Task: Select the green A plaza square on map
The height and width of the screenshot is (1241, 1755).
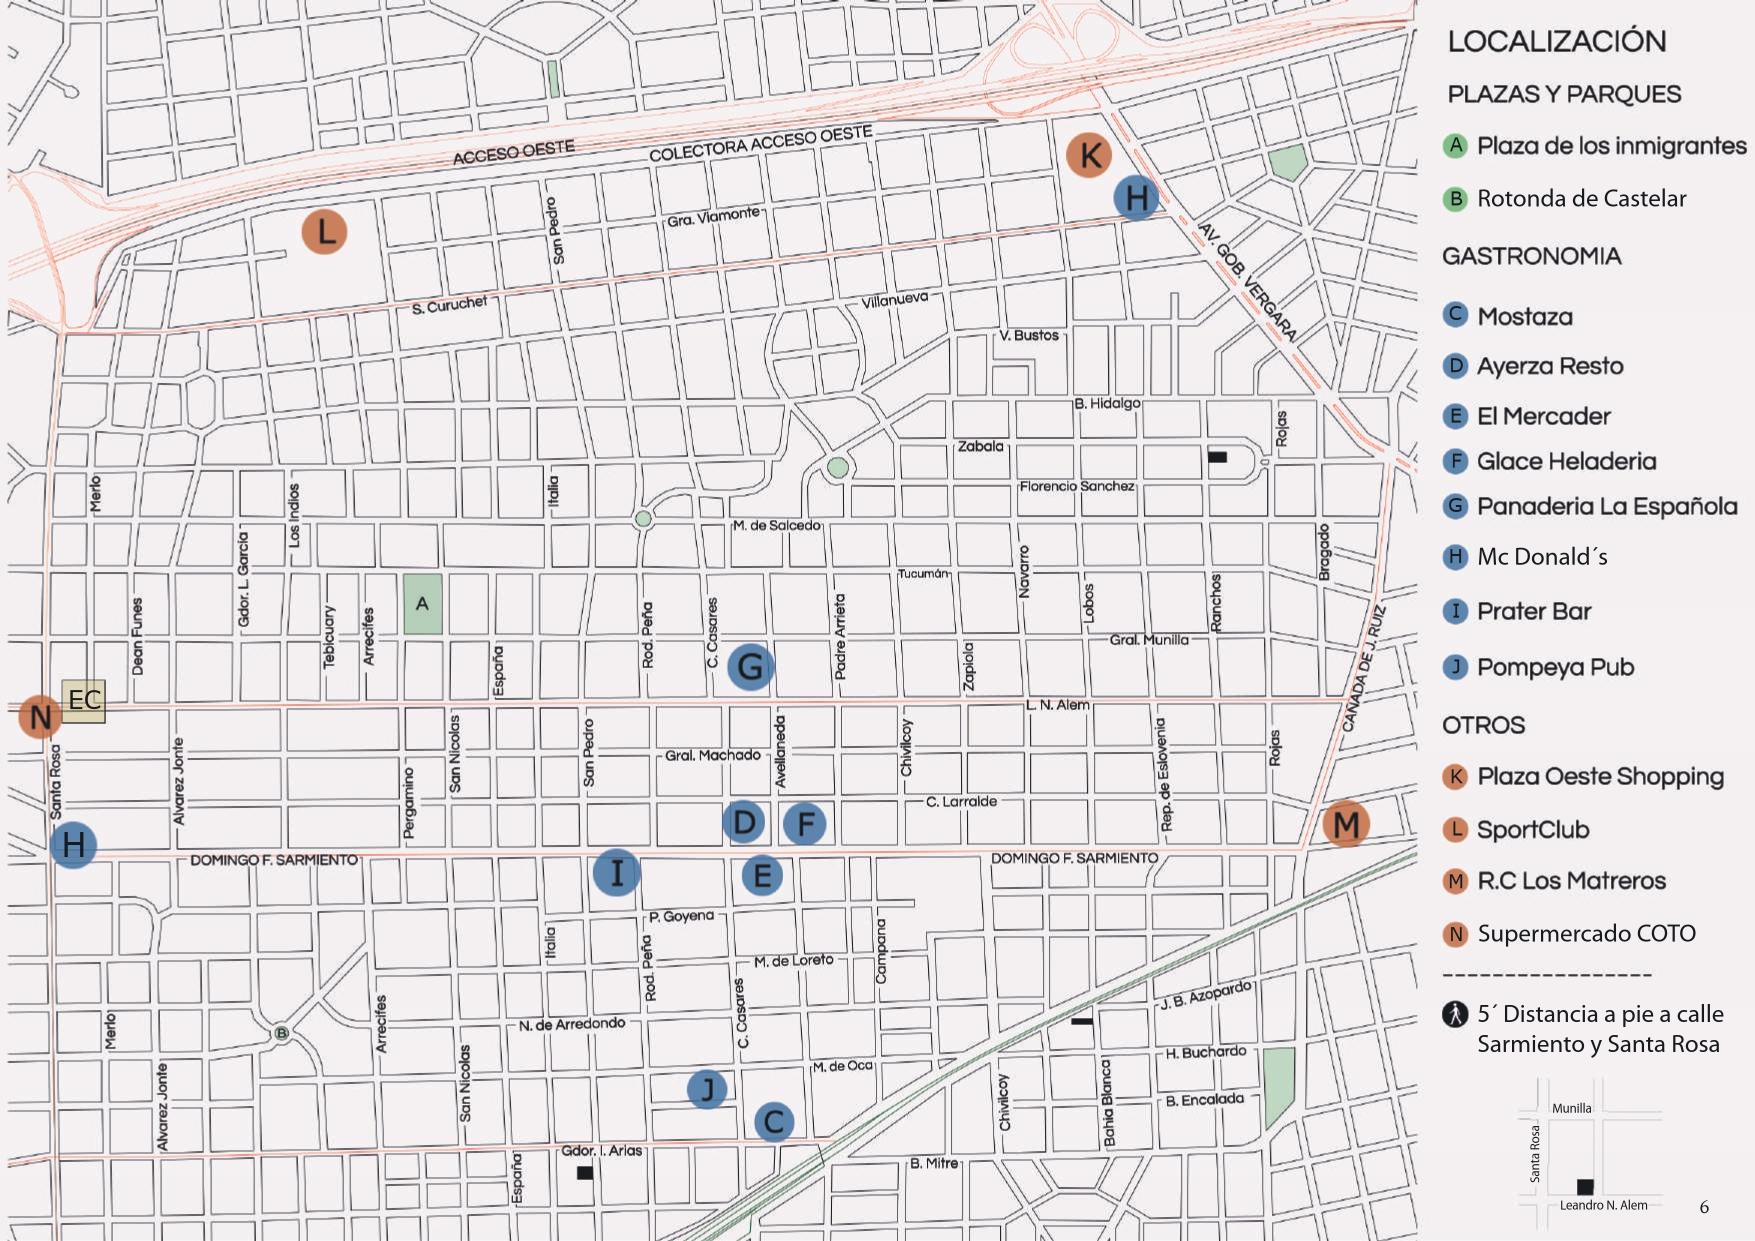Action: [423, 603]
